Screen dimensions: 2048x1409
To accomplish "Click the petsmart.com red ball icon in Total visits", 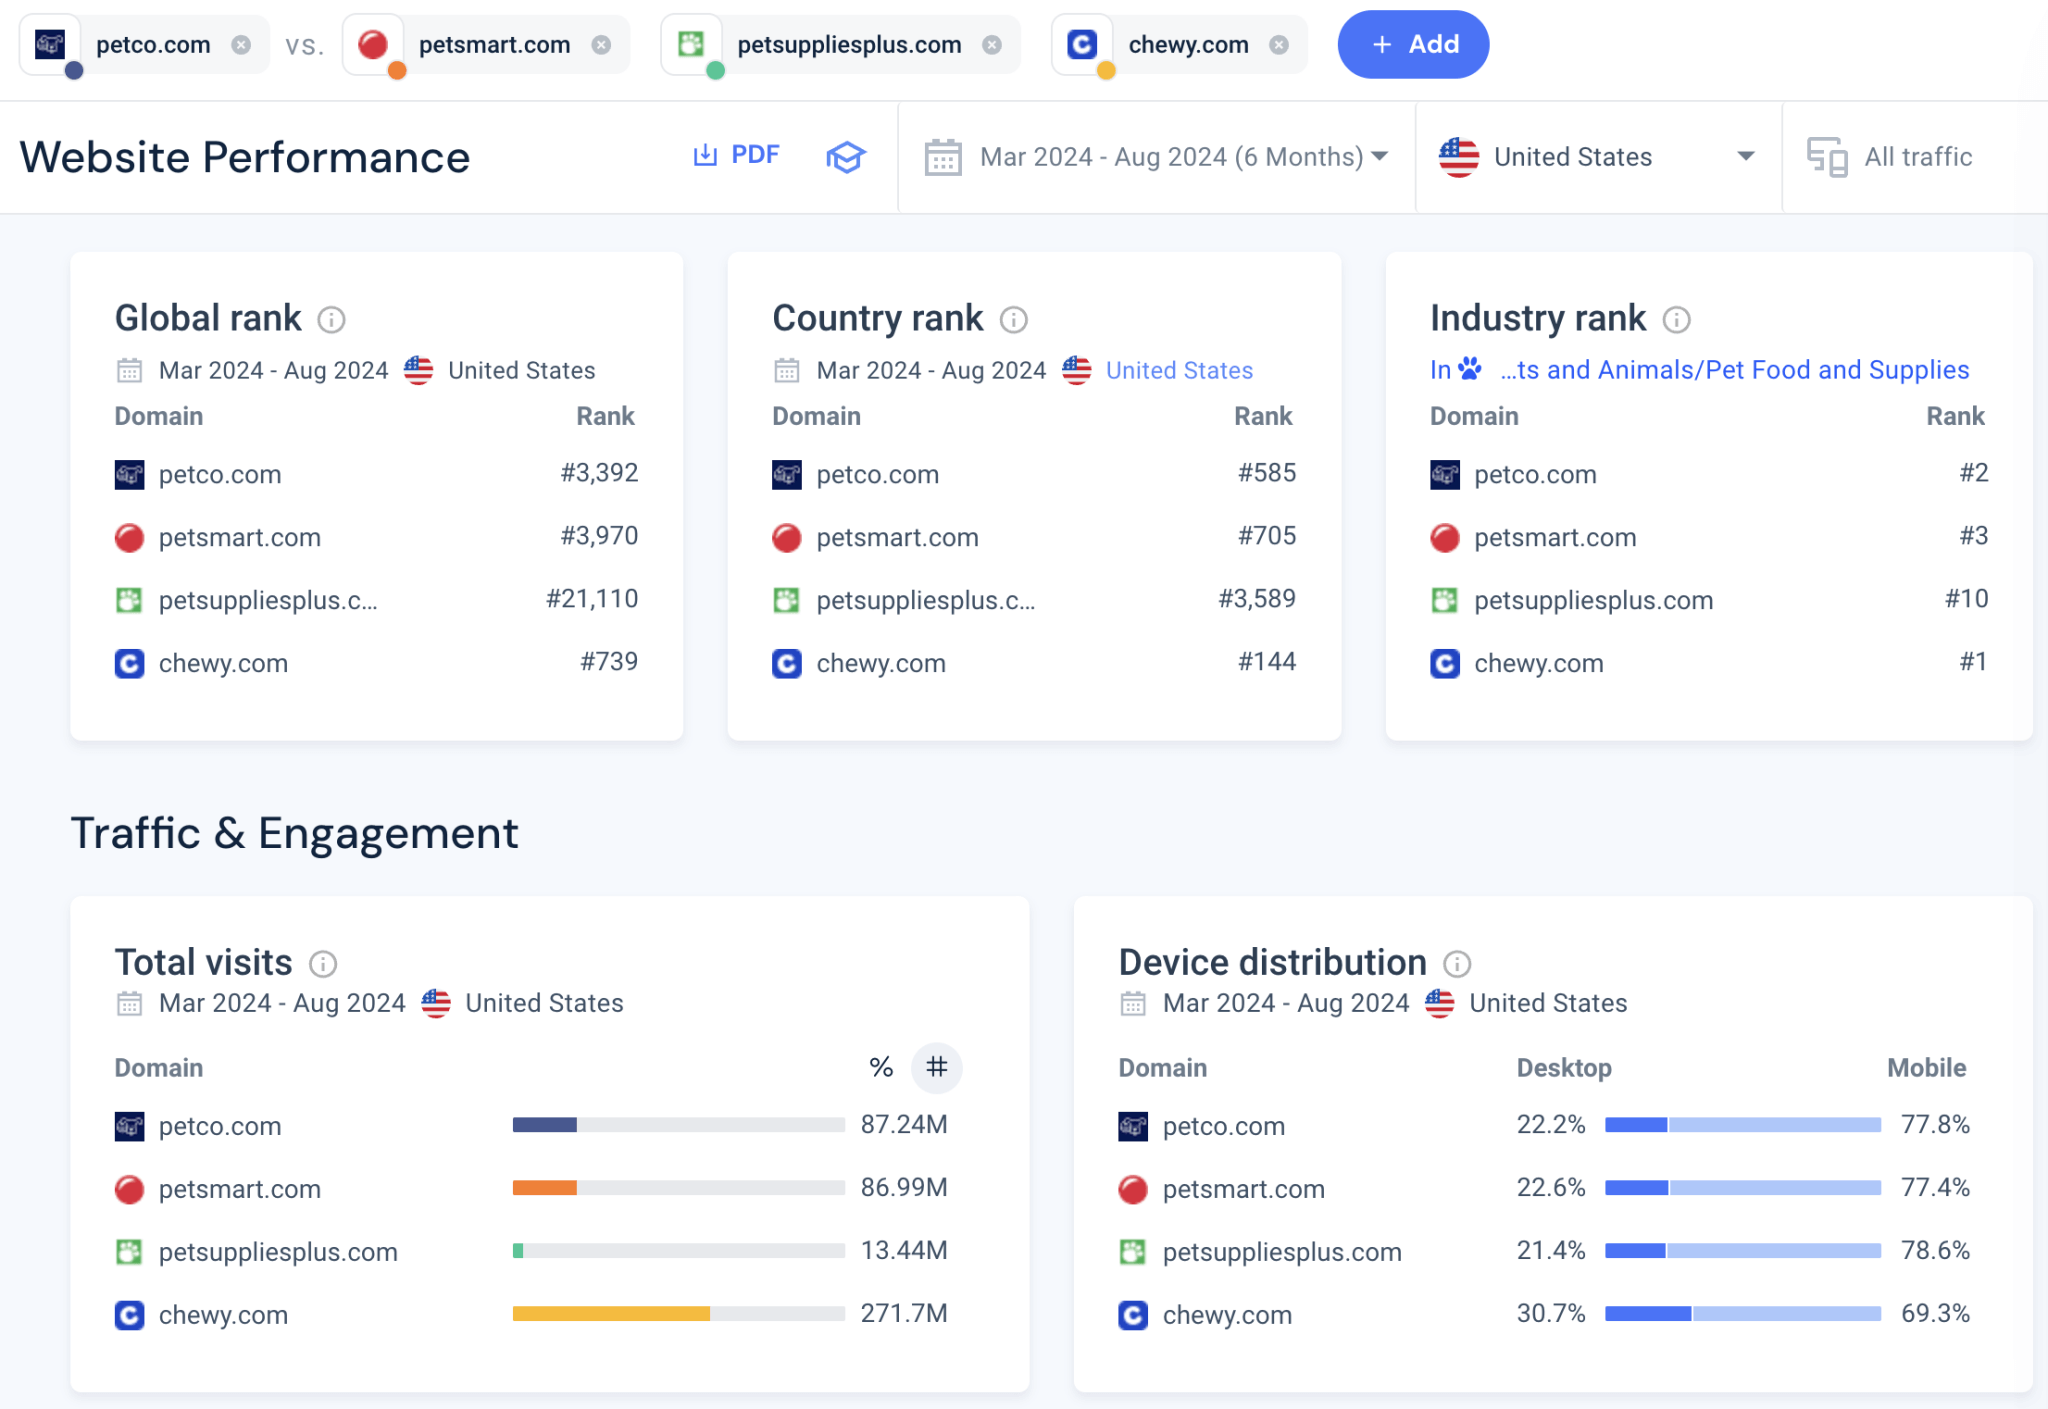I will (129, 1190).
